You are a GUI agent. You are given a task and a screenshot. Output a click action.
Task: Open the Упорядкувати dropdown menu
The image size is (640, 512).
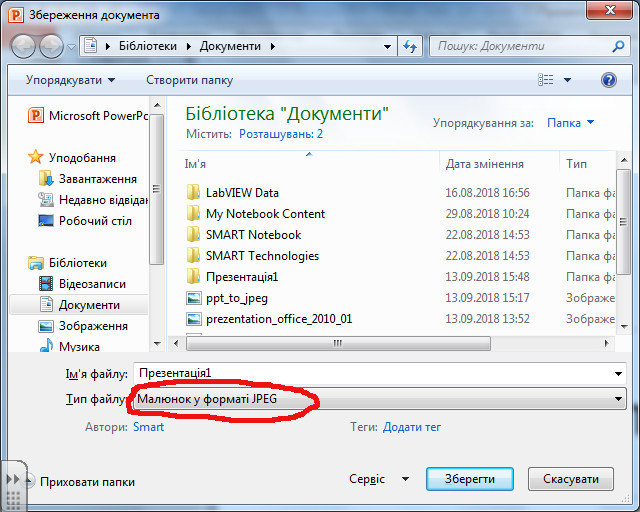click(70, 80)
